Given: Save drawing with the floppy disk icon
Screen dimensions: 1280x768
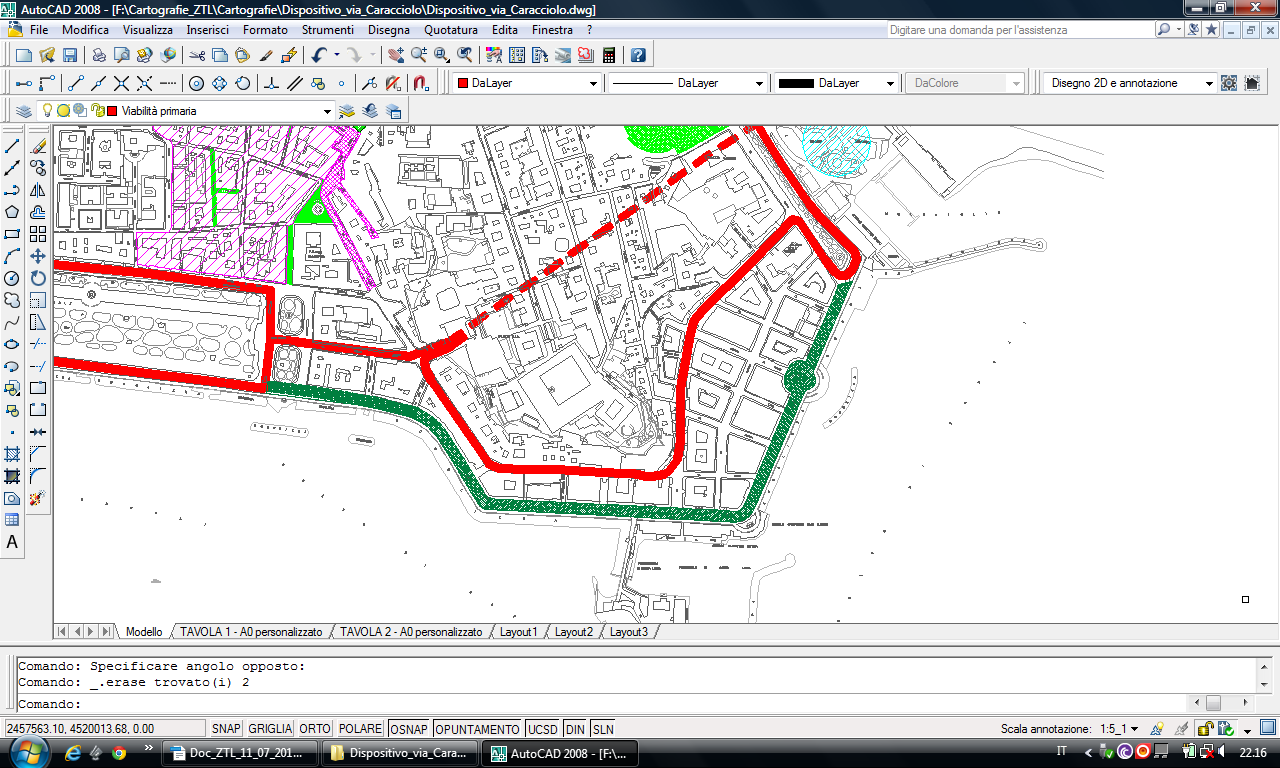Looking at the screenshot, I should click(x=70, y=55).
